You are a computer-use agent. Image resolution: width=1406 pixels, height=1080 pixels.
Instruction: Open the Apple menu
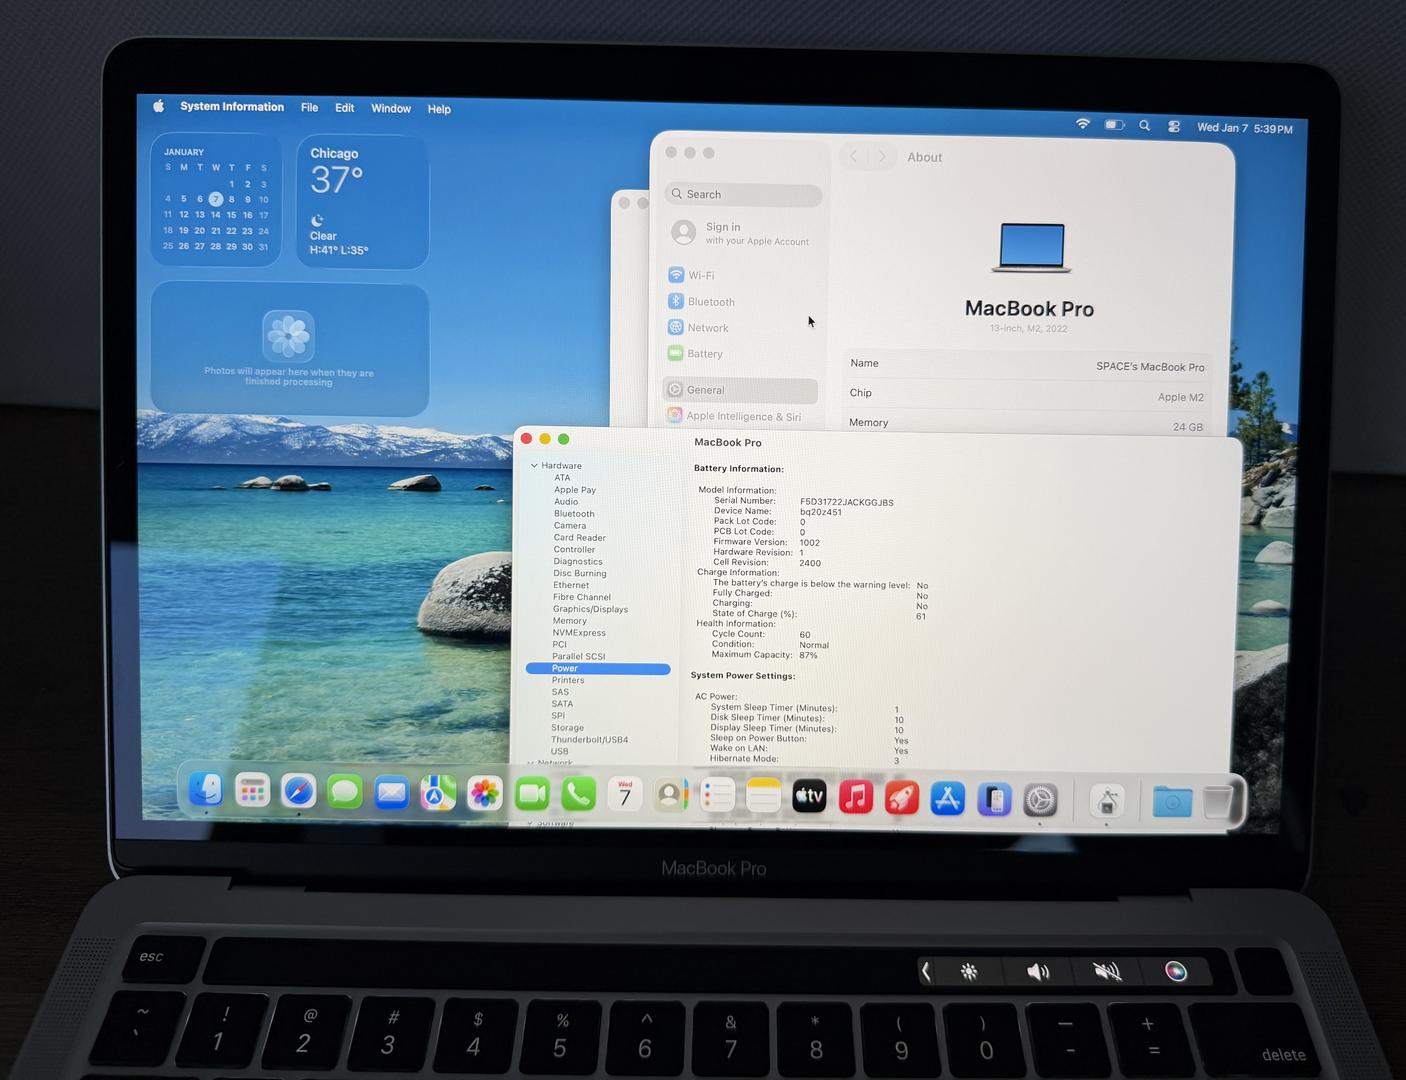coord(158,106)
